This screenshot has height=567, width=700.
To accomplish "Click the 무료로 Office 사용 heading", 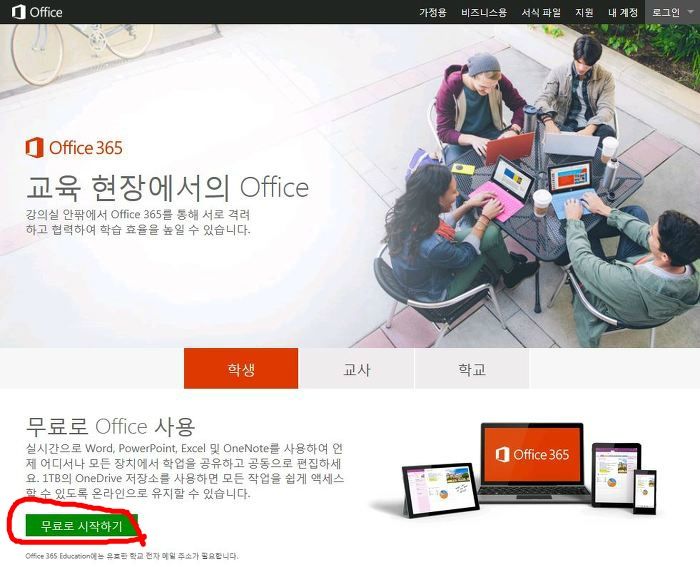I will click(110, 426).
